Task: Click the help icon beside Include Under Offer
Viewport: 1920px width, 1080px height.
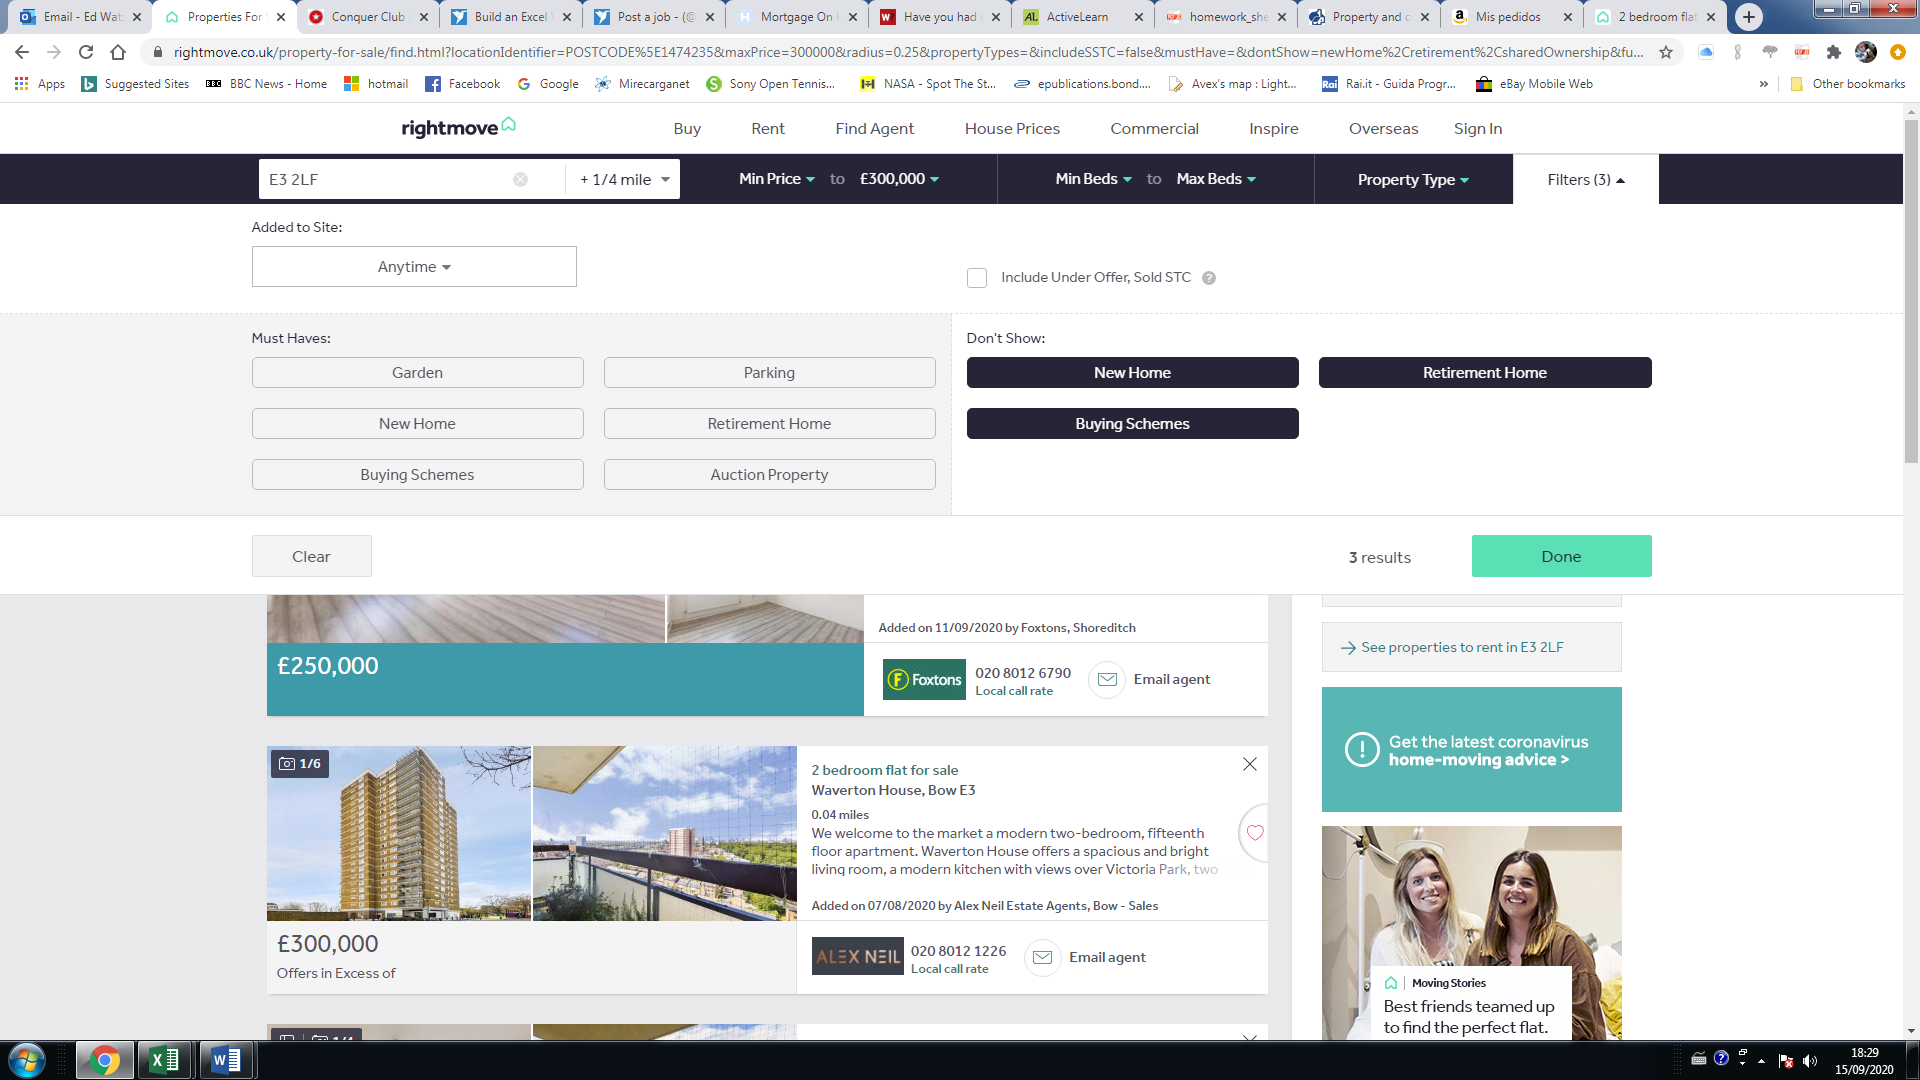Action: (1208, 278)
